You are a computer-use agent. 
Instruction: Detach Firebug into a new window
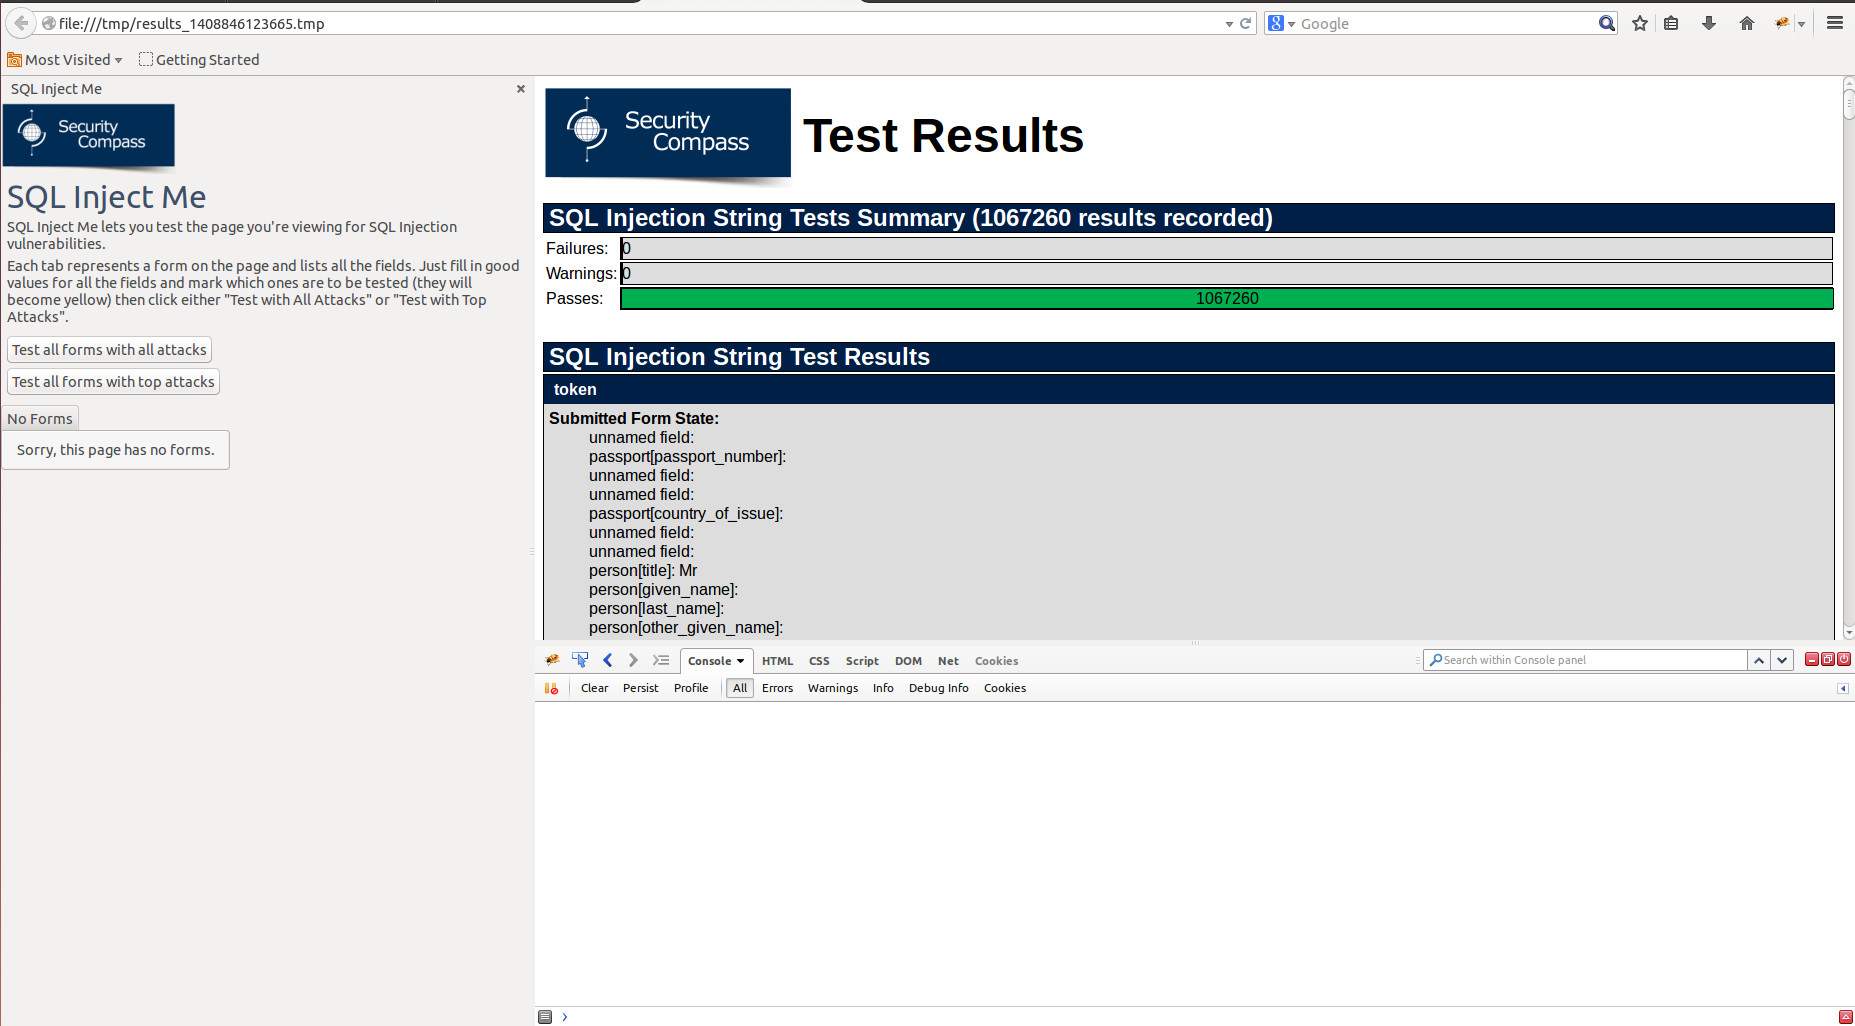(x=1827, y=659)
